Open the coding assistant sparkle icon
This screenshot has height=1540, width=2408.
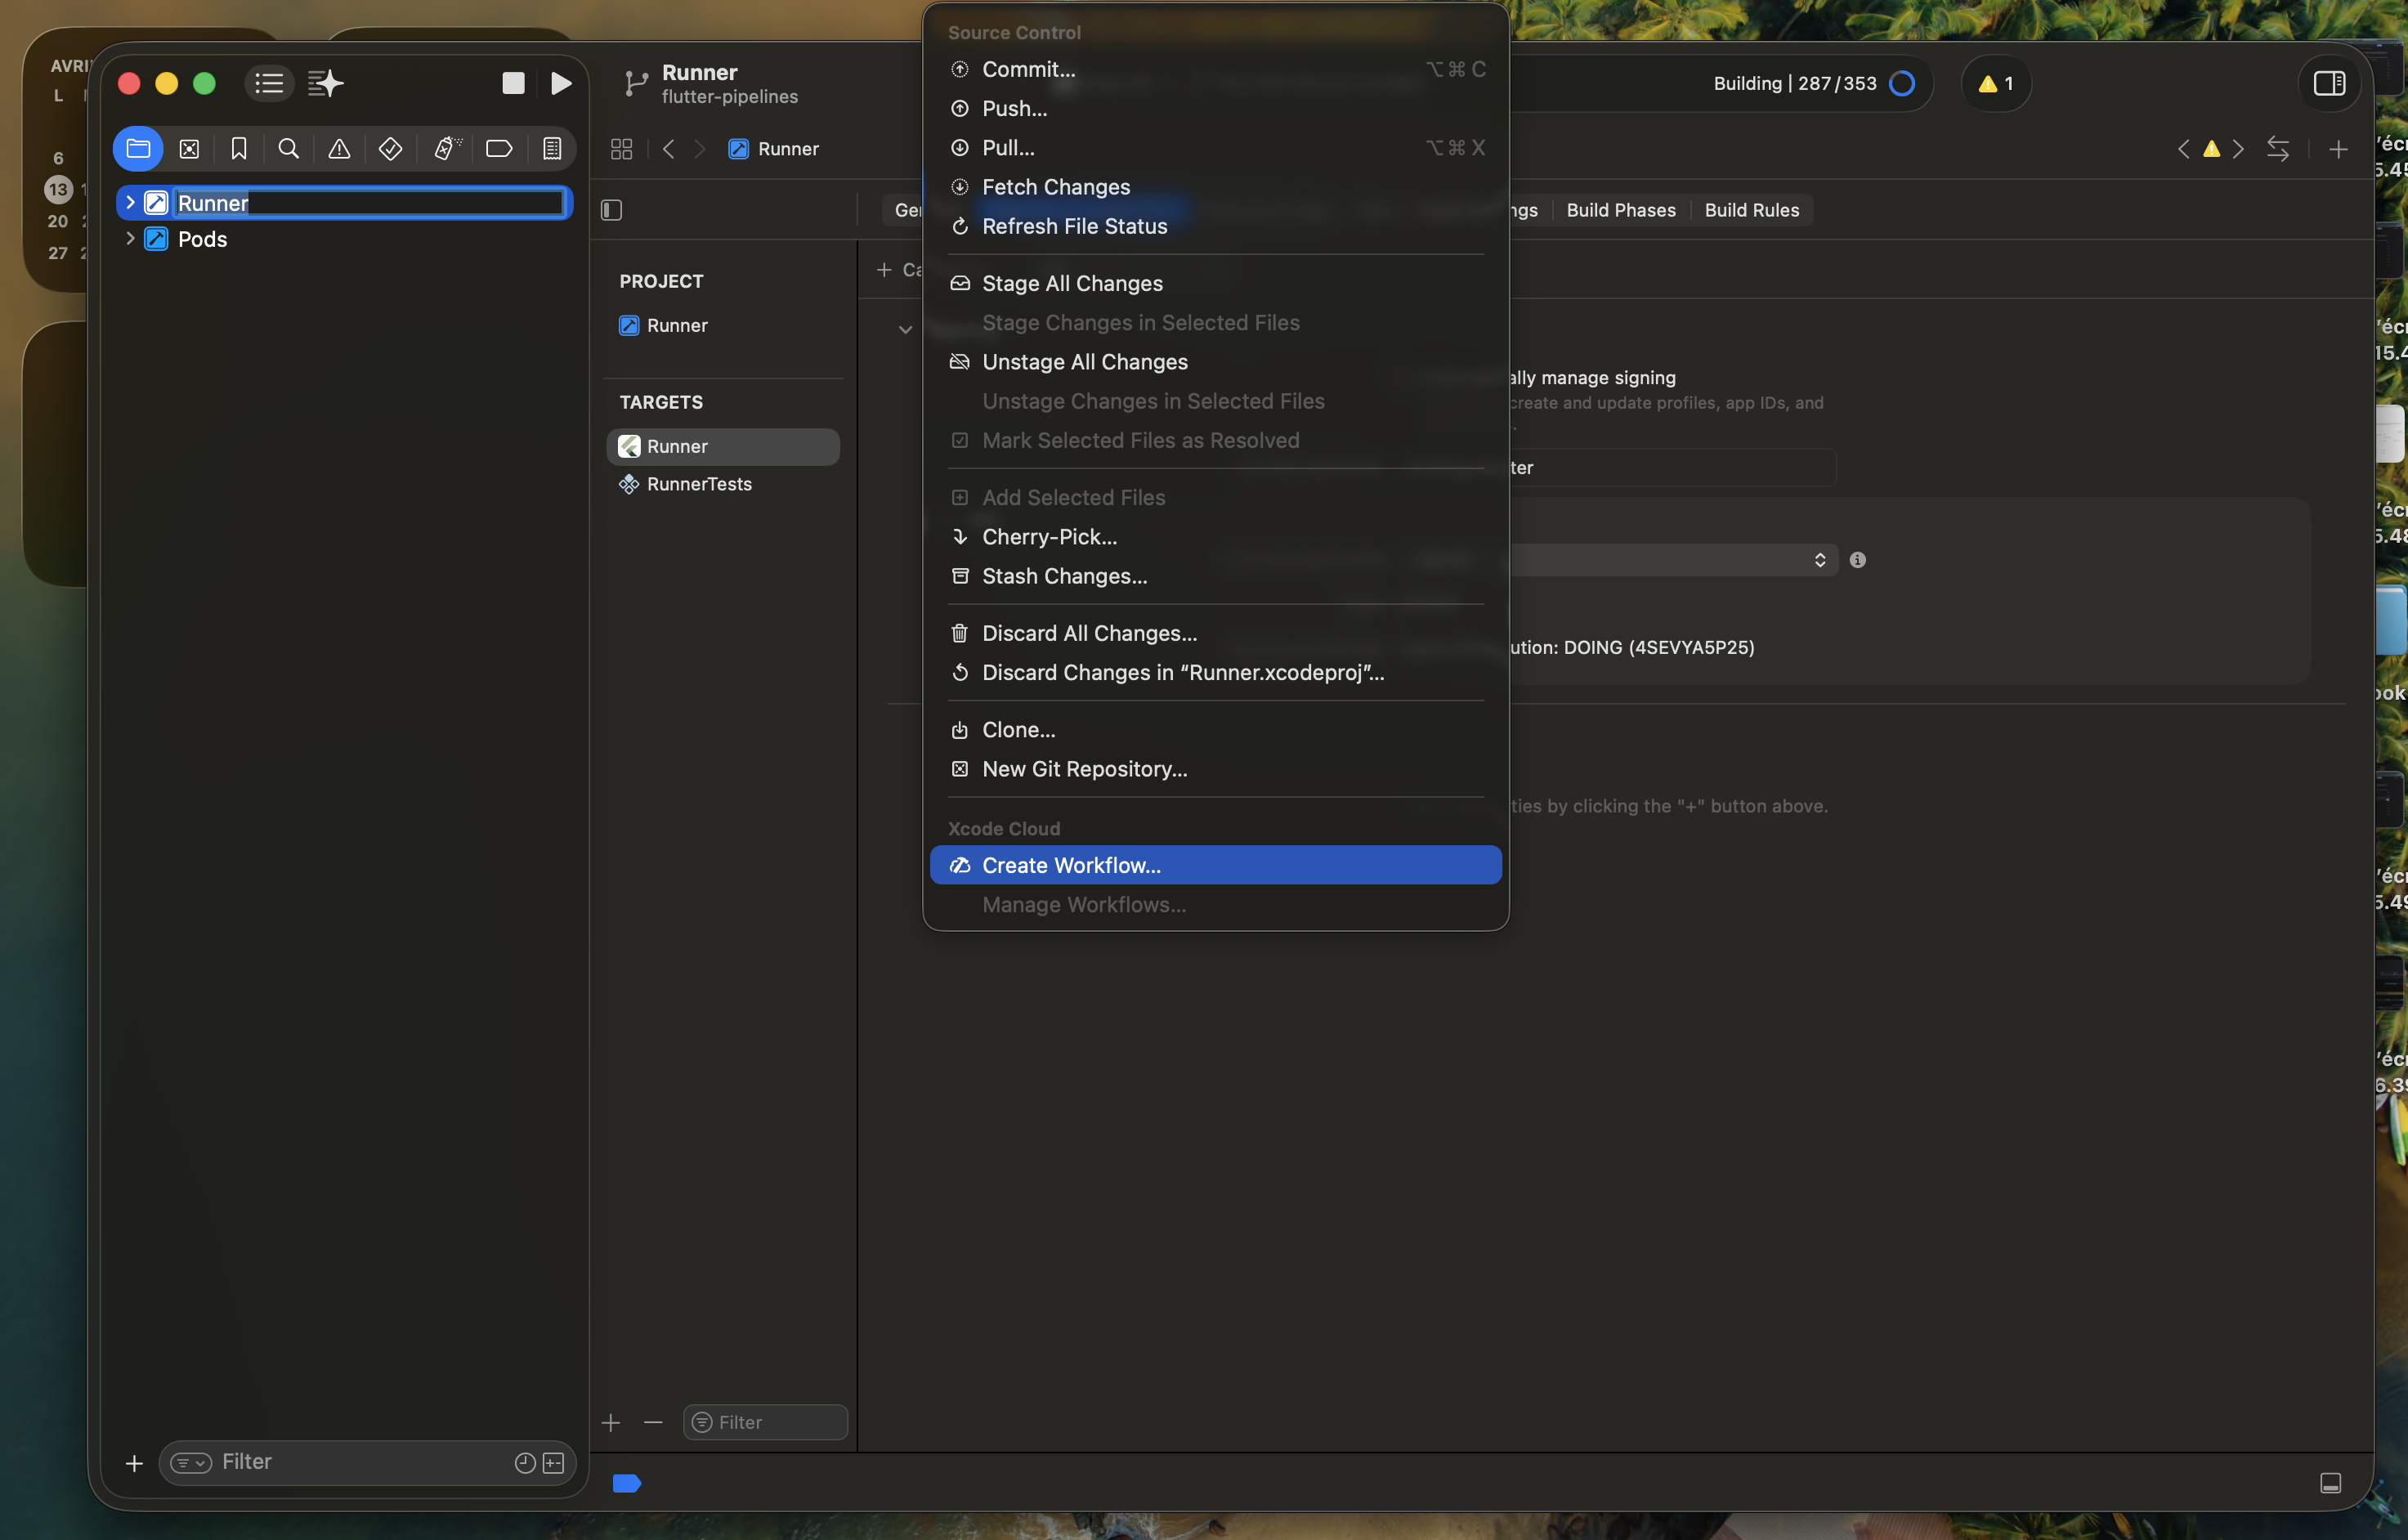tap(326, 83)
